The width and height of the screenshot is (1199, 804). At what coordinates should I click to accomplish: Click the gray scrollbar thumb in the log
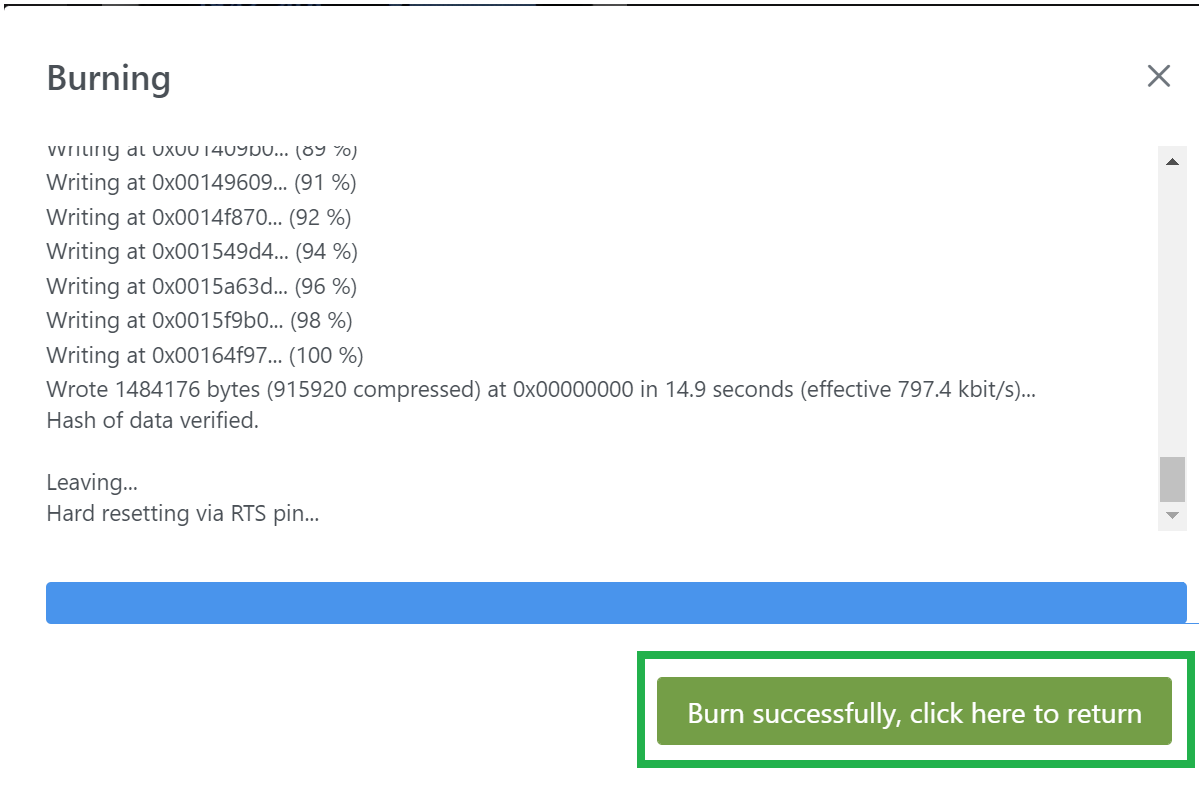[1171, 479]
